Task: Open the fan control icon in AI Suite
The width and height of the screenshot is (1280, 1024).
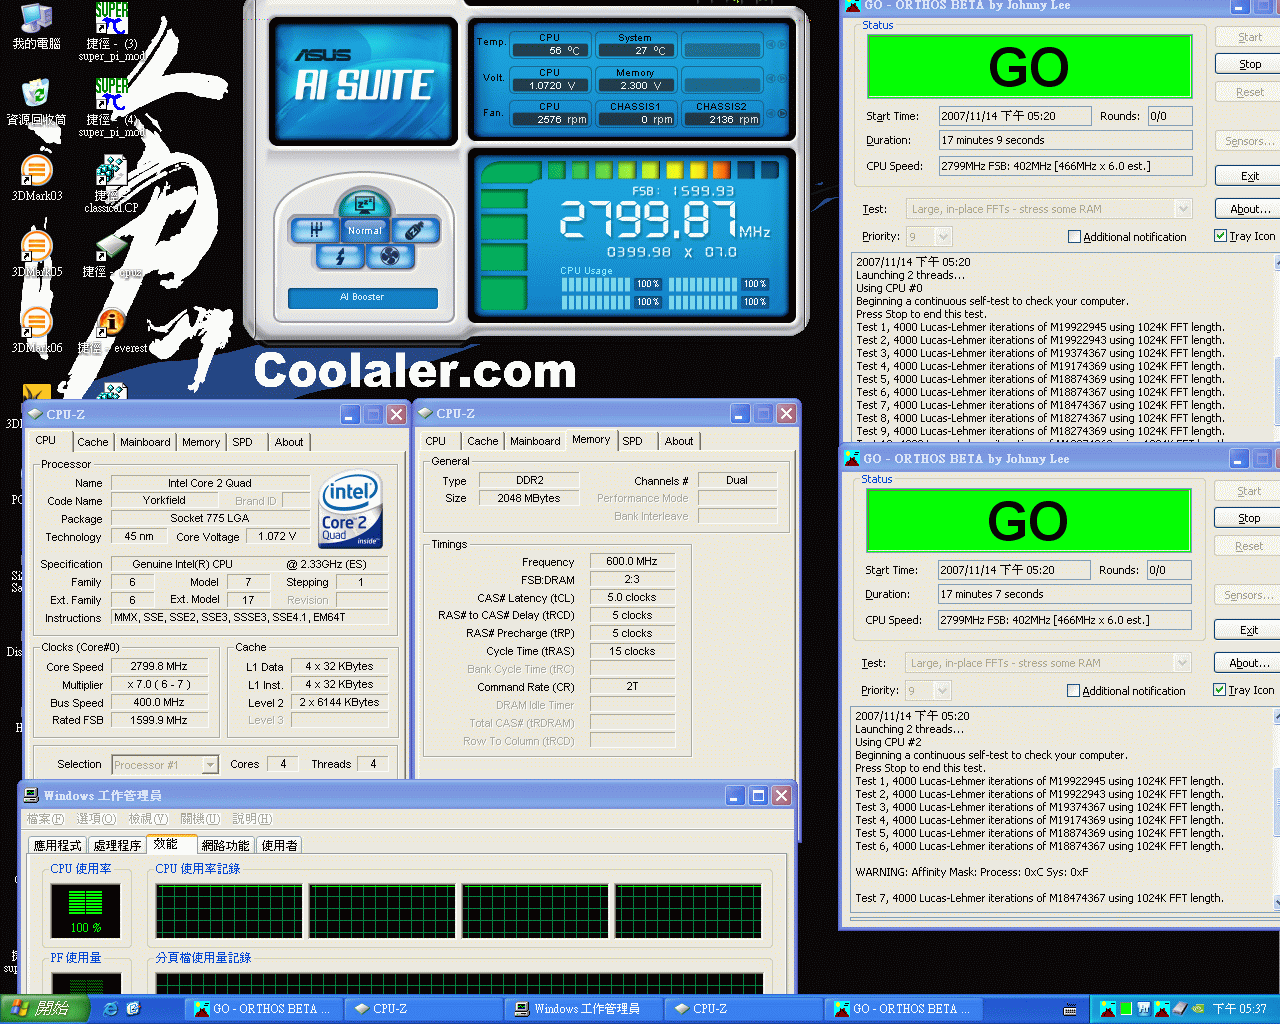Action: (x=390, y=257)
